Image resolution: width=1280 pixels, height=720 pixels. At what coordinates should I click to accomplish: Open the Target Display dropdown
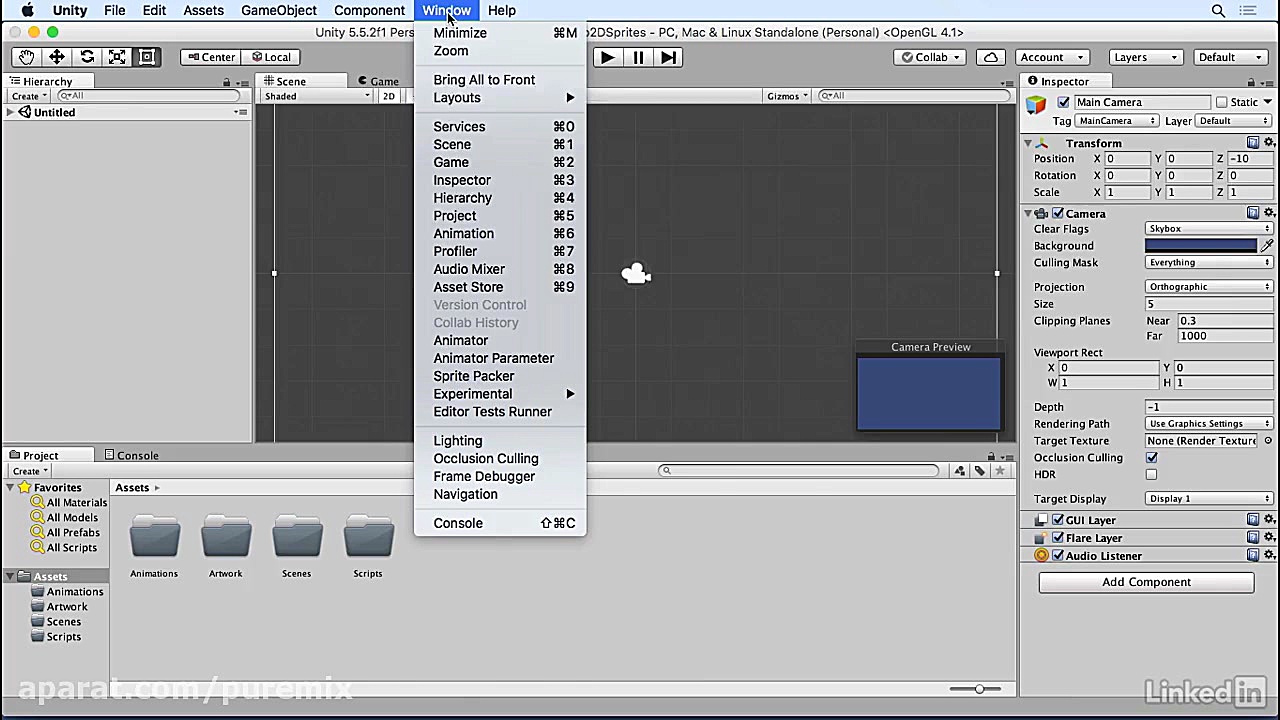tap(1209, 498)
